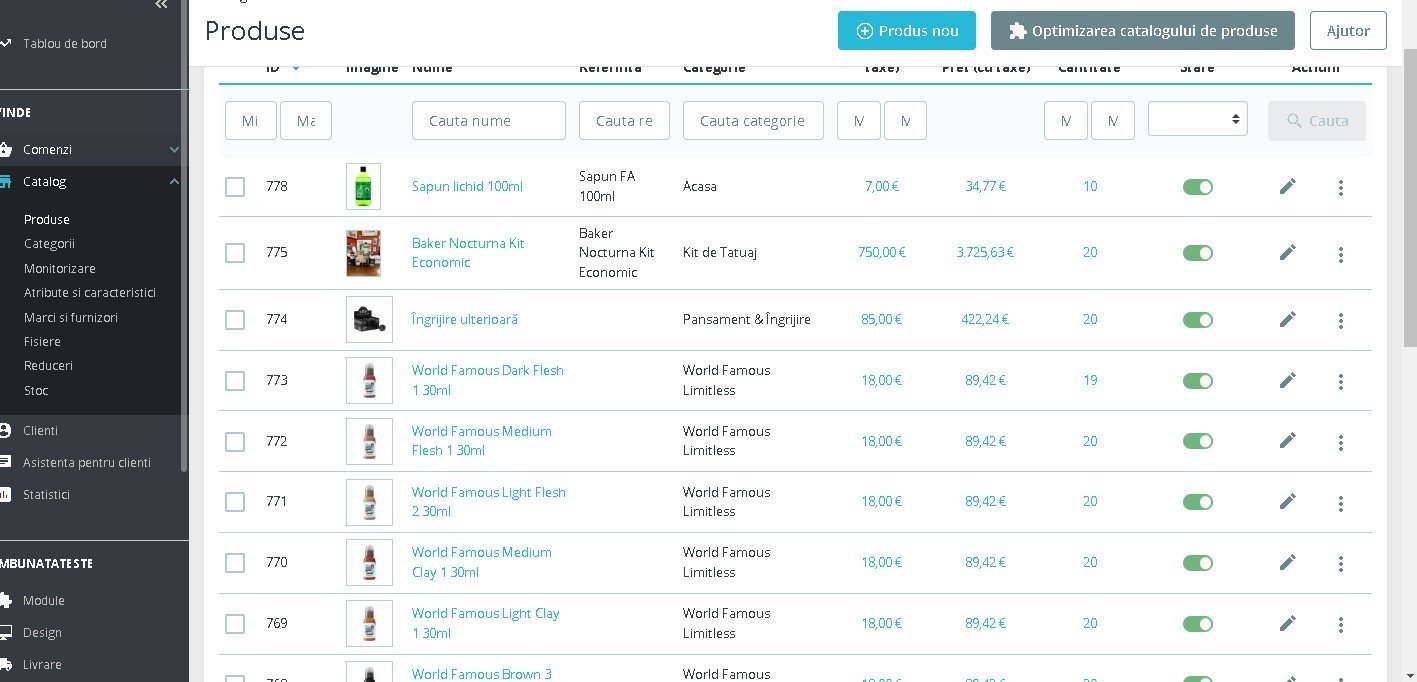Click the edit pencil for Sapun lichid 100ml
1417x682 pixels.
(x=1288, y=186)
